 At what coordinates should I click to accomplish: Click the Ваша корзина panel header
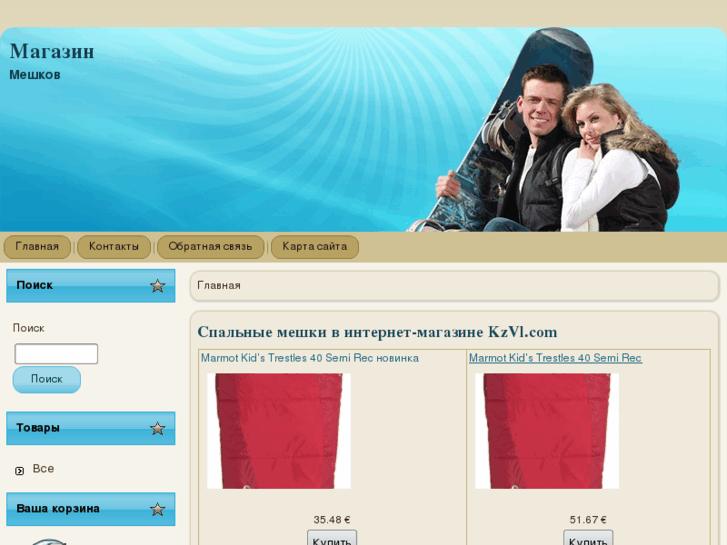coord(91,509)
